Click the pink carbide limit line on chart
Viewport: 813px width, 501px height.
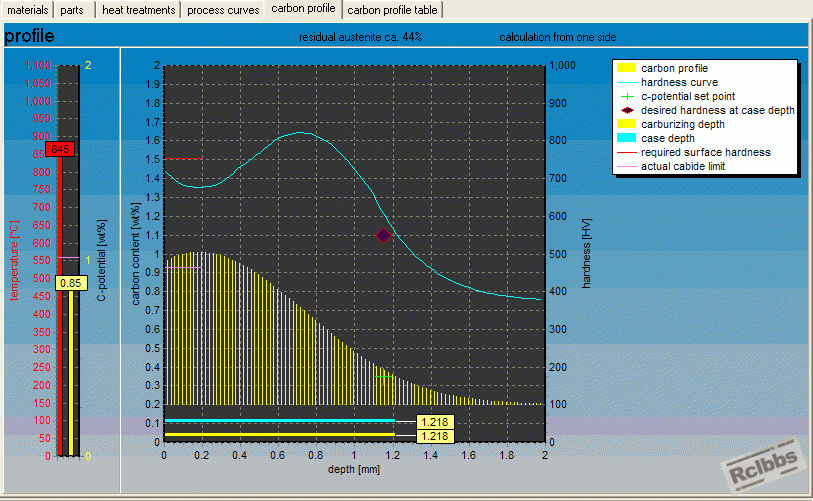point(183,268)
